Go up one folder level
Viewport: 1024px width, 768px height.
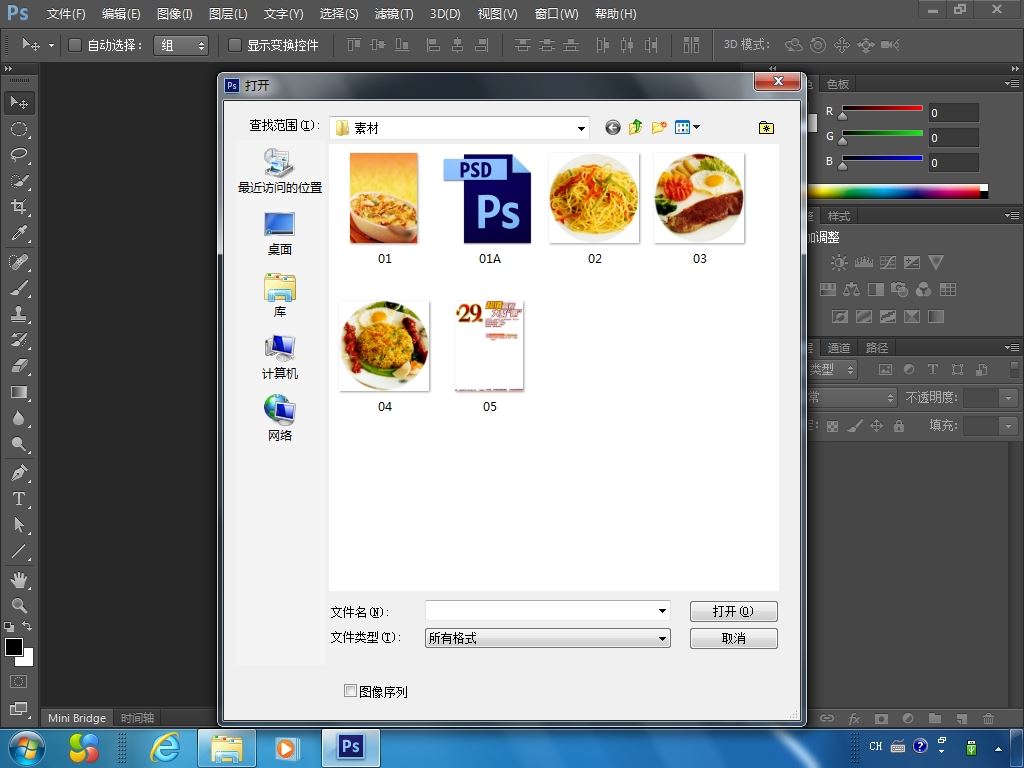pyautogui.click(x=635, y=127)
